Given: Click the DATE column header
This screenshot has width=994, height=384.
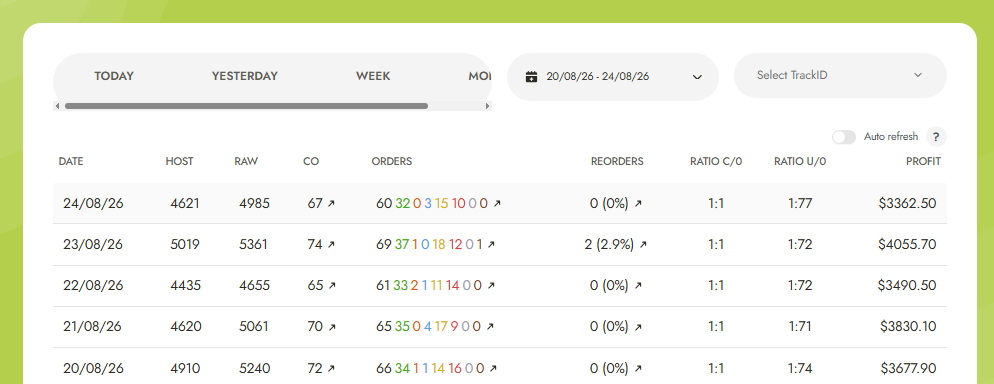Looking at the screenshot, I should pyautogui.click(x=71, y=162).
